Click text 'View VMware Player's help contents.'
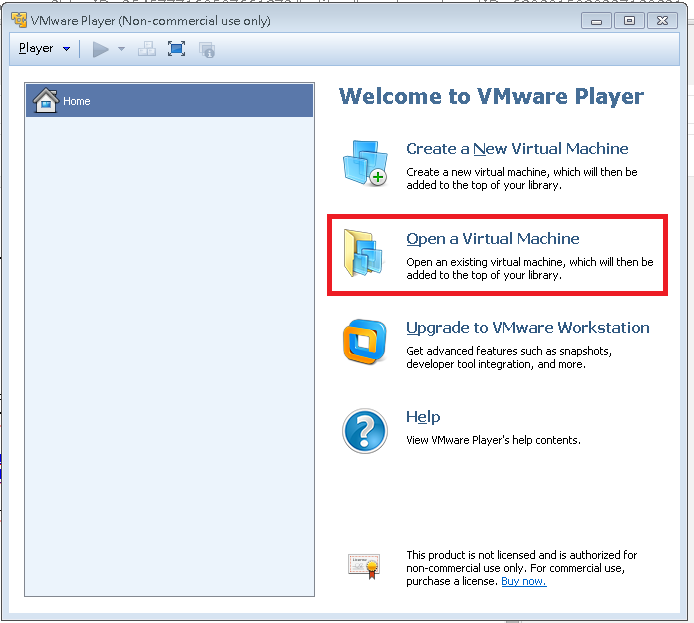 [x=494, y=440]
